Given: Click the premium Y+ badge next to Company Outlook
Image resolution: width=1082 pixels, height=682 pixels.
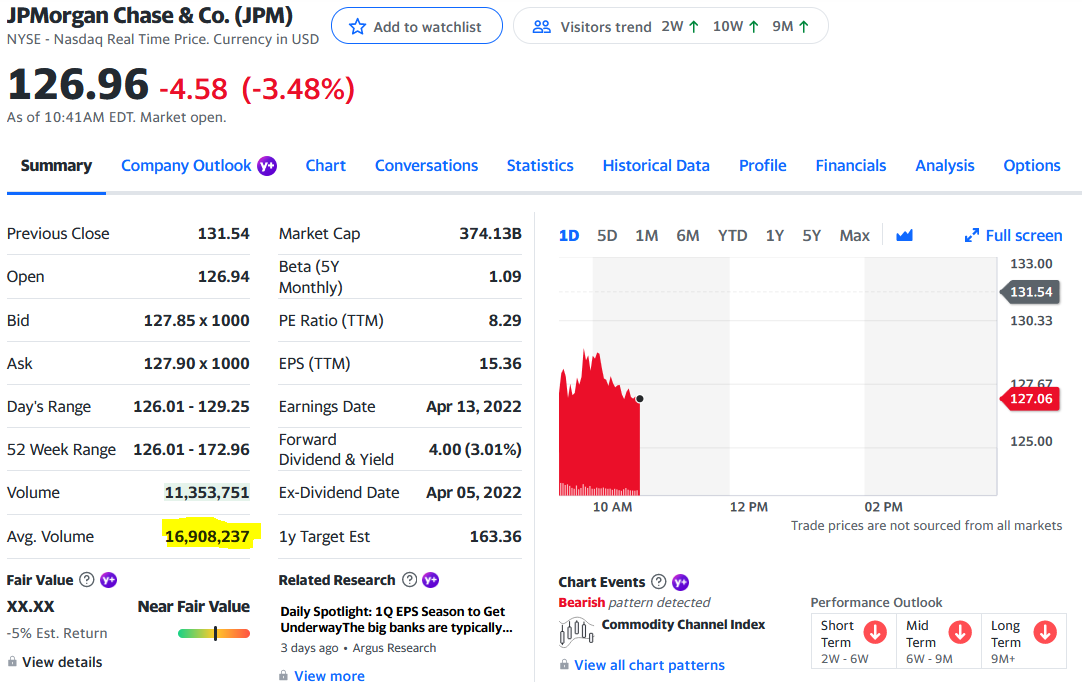Looking at the screenshot, I should point(267,166).
